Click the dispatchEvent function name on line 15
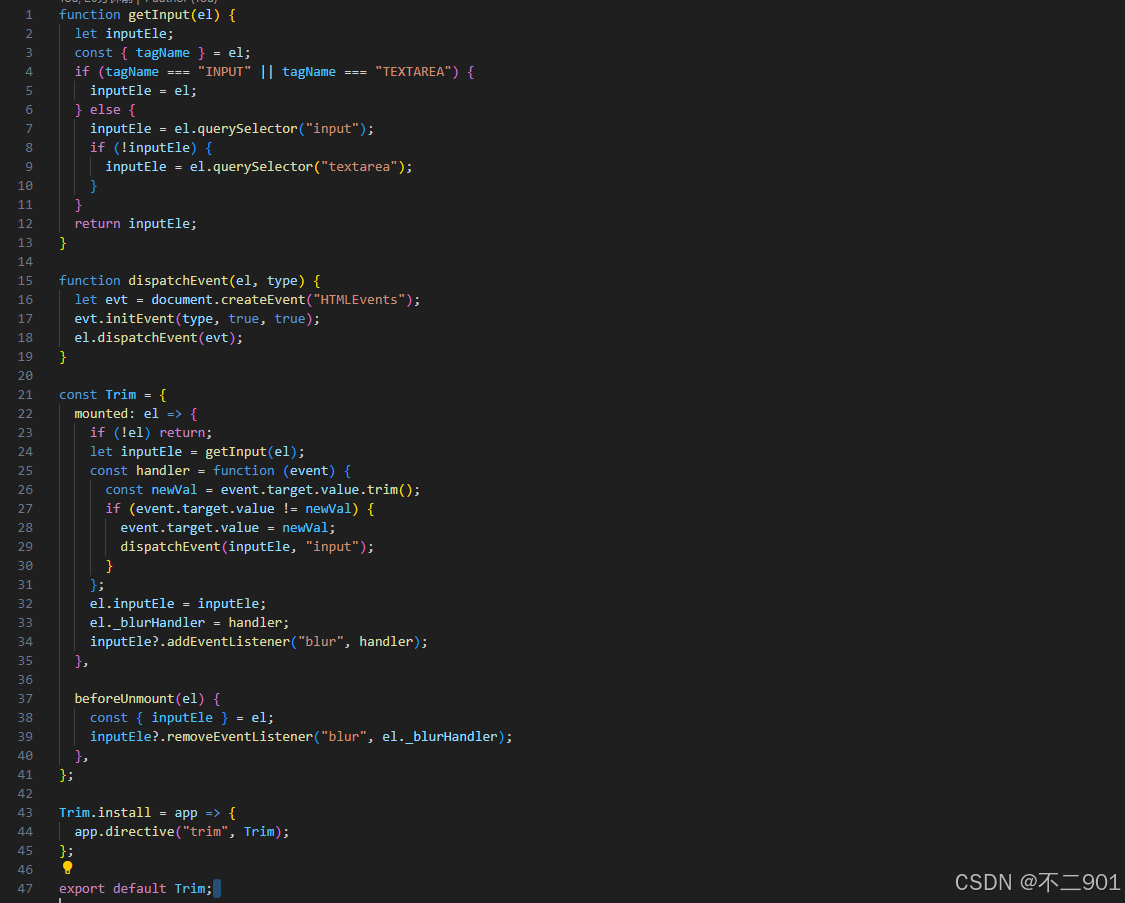Image resolution: width=1125 pixels, height=903 pixels. pyautogui.click(x=177, y=280)
